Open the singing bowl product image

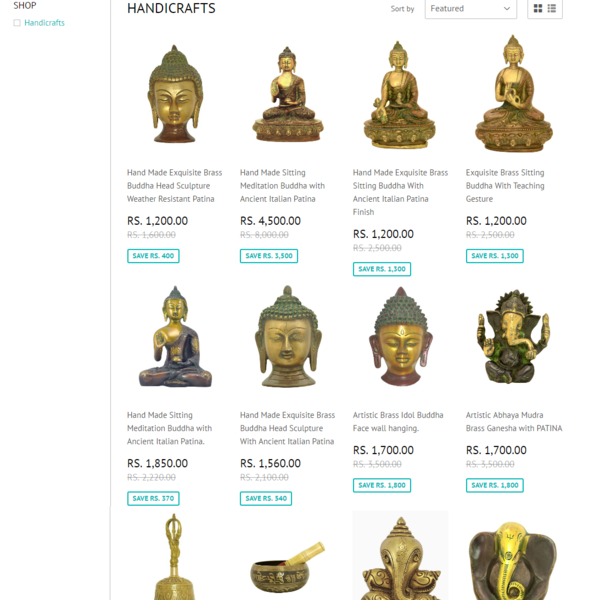tap(287, 567)
